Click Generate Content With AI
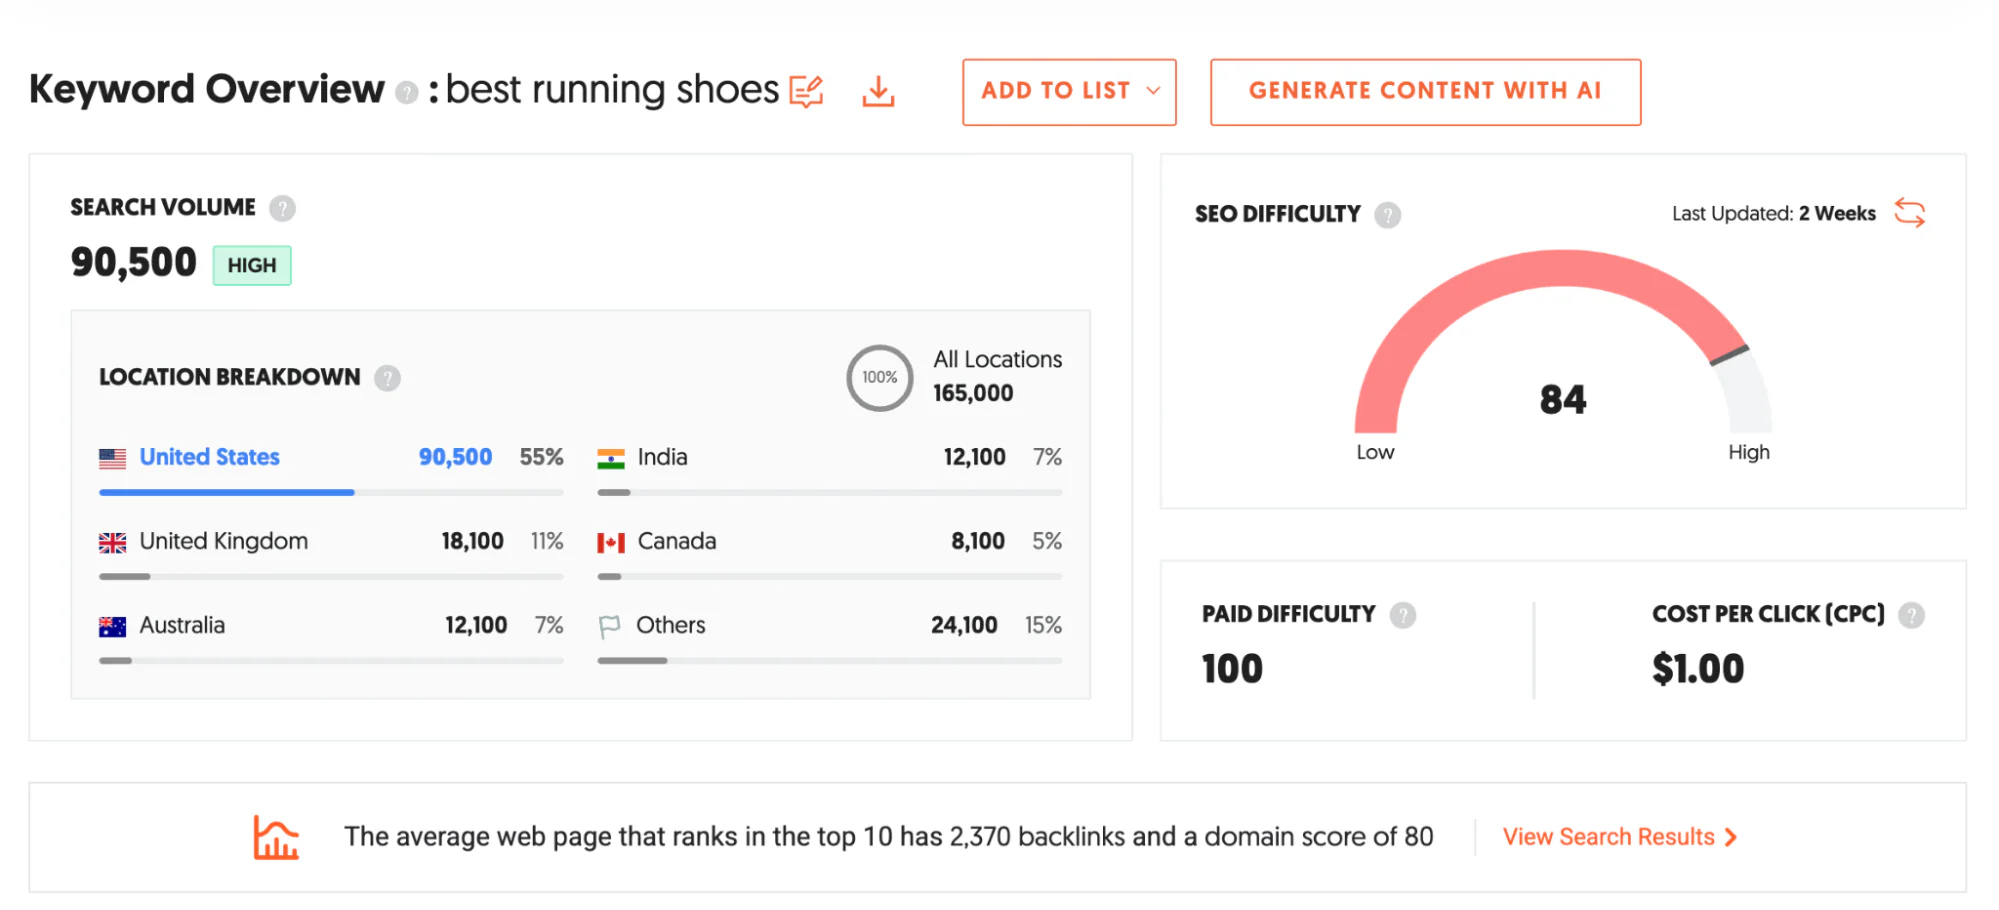 (1425, 91)
